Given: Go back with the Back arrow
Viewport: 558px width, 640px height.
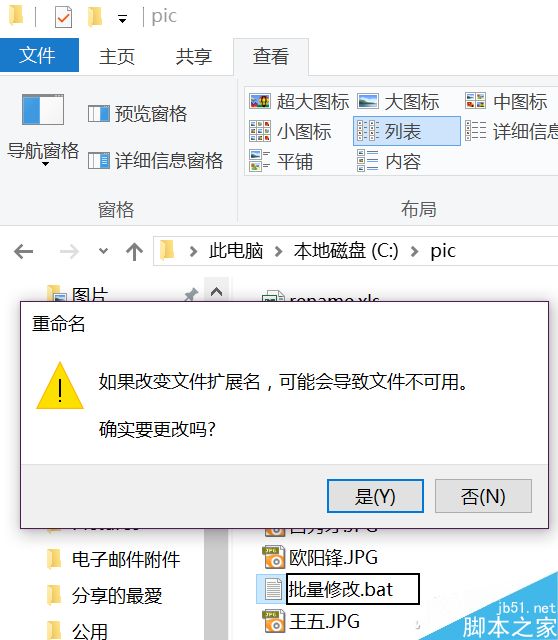Looking at the screenshot, I should (23, 251).
